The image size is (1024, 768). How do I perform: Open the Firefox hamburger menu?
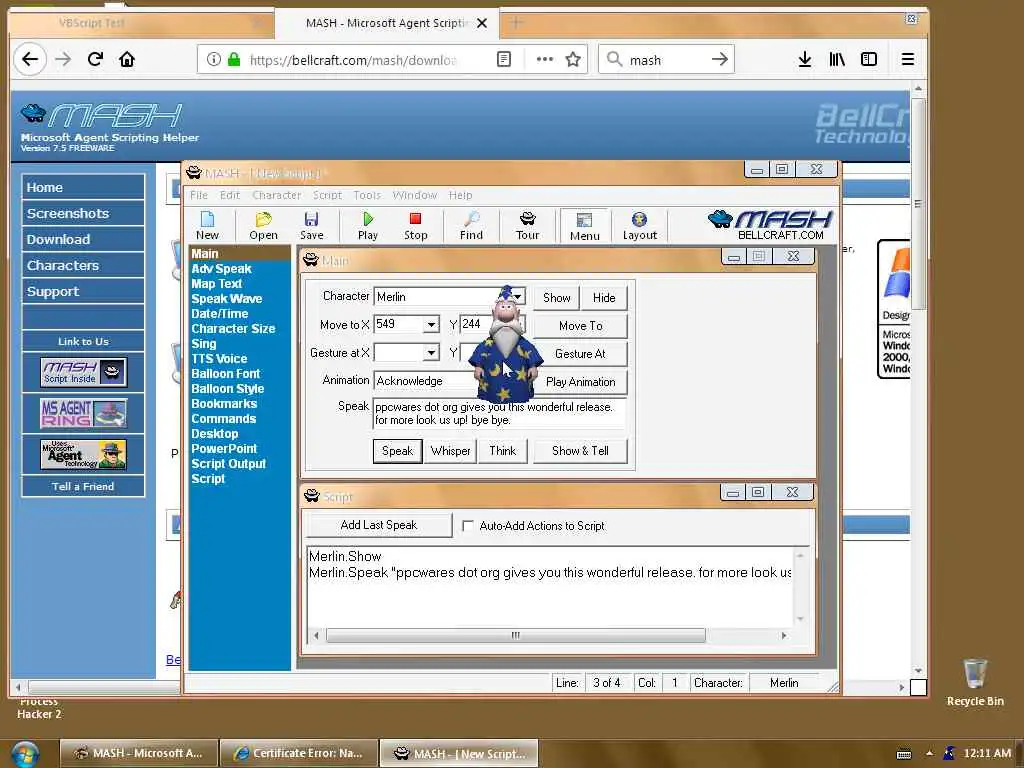tap(907, 59)
